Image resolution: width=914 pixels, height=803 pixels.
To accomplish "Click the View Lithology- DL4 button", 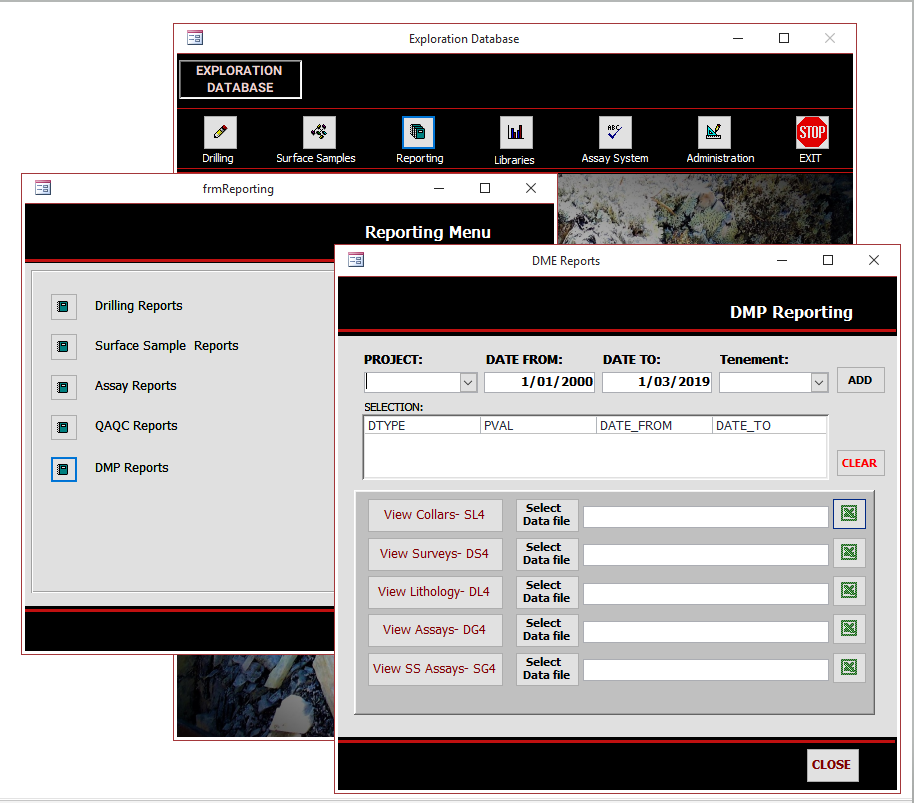I will pos(435,591).
